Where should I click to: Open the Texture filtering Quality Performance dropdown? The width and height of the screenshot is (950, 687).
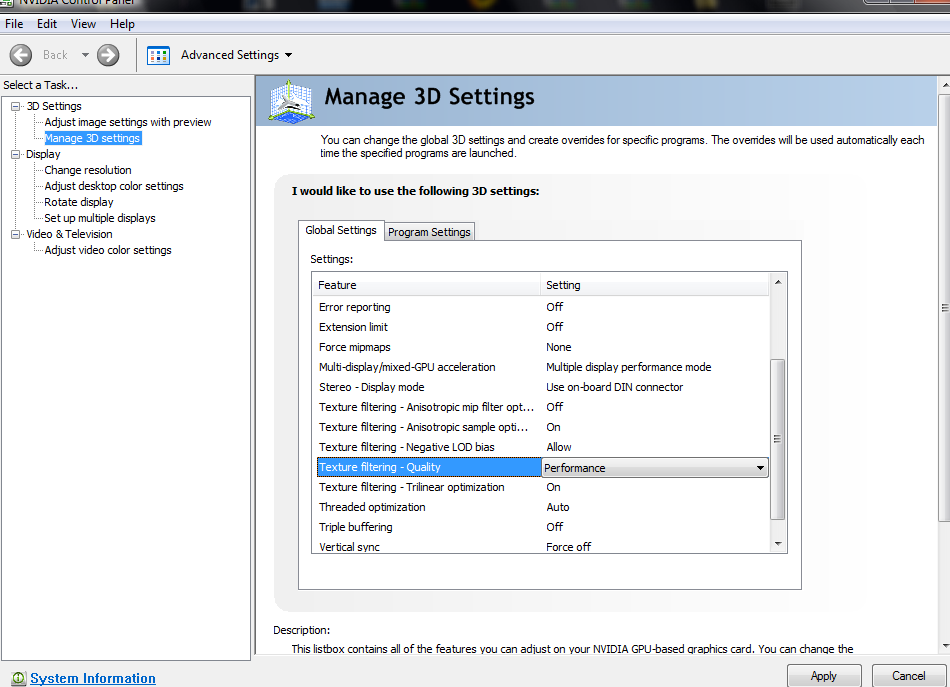654,468
